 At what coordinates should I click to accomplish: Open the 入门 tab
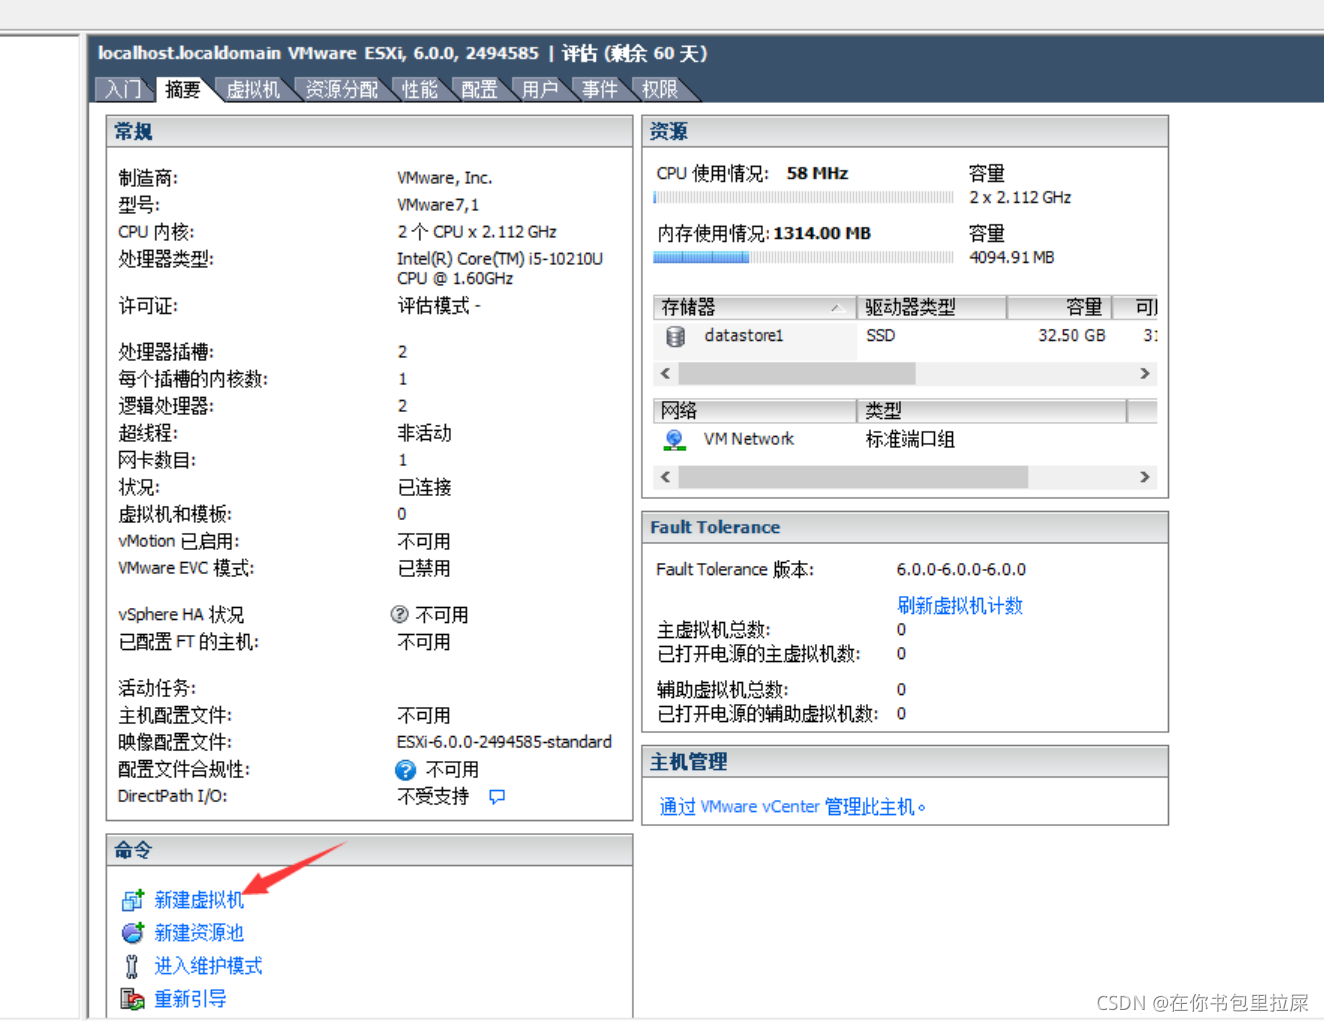click(123, 89)
